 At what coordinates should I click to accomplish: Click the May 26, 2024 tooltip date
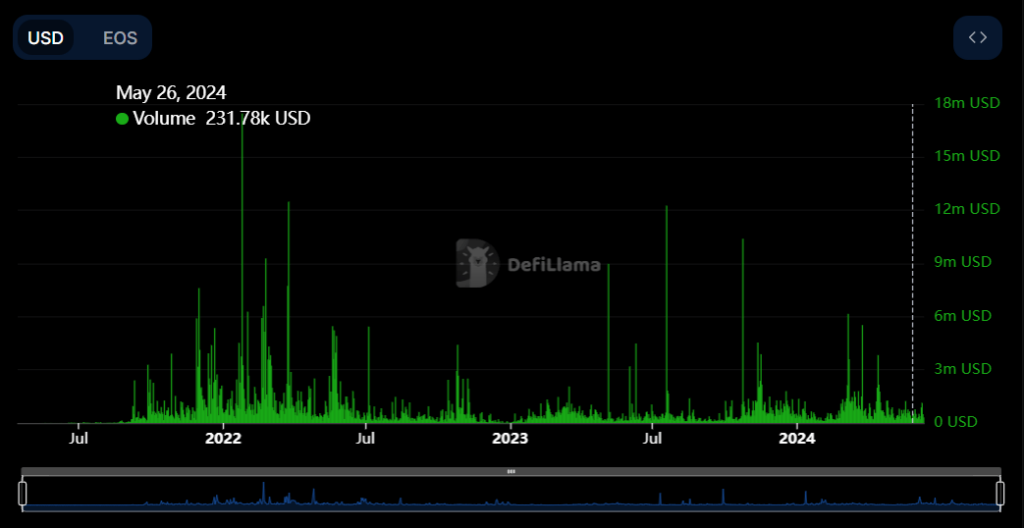171,93
